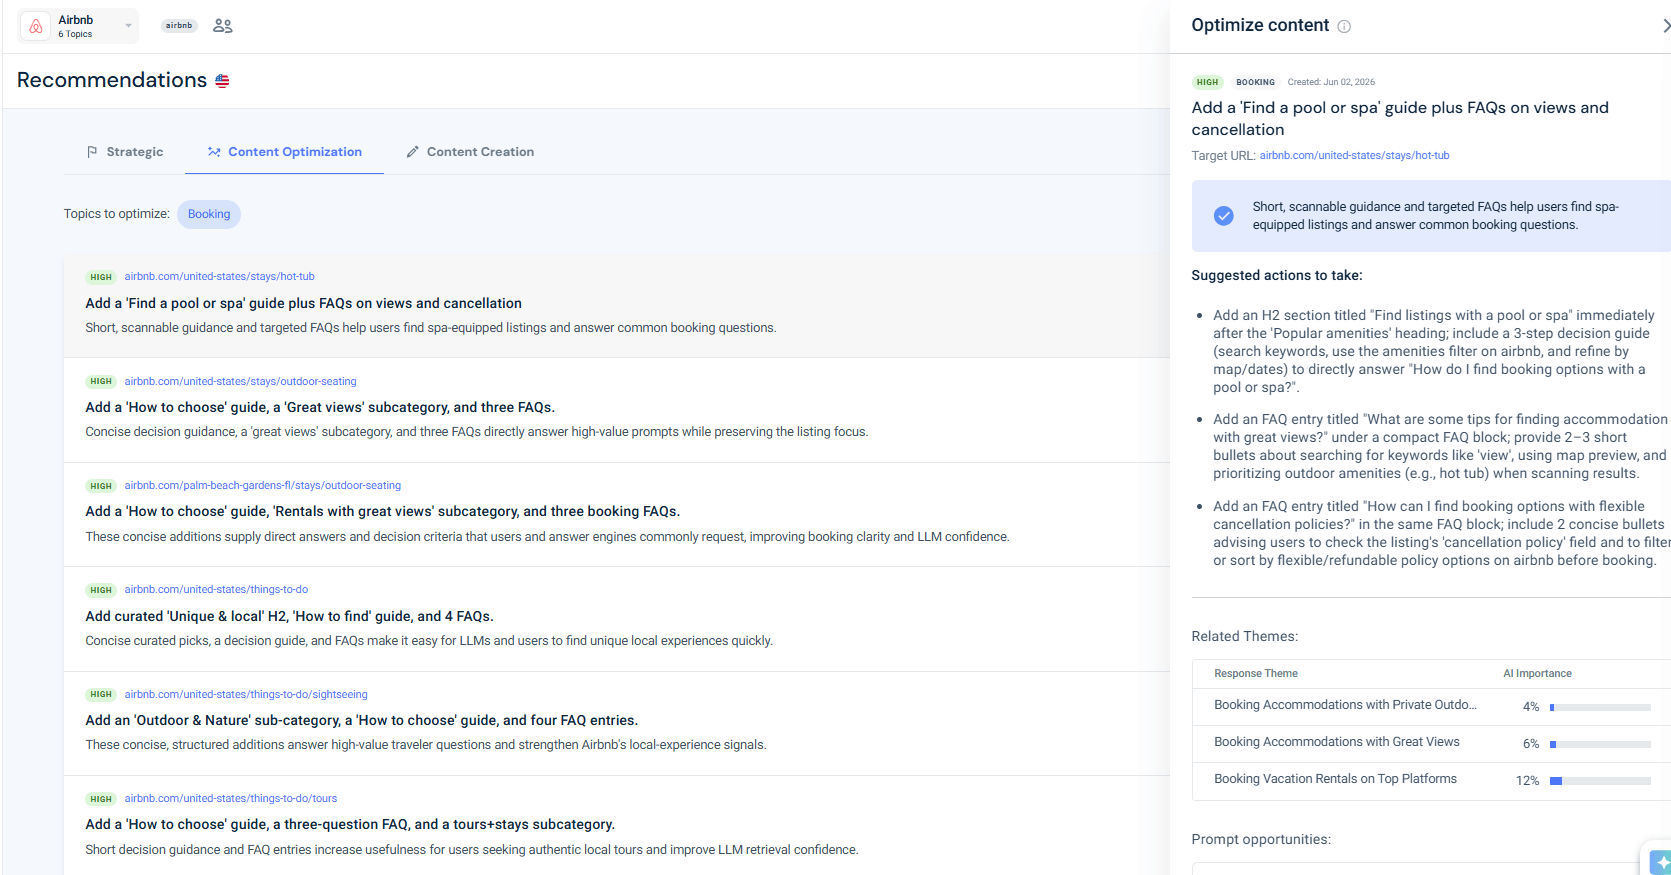
Task: Click the BOOKING tag in Optimize panel
Action: click(1255, 82)
